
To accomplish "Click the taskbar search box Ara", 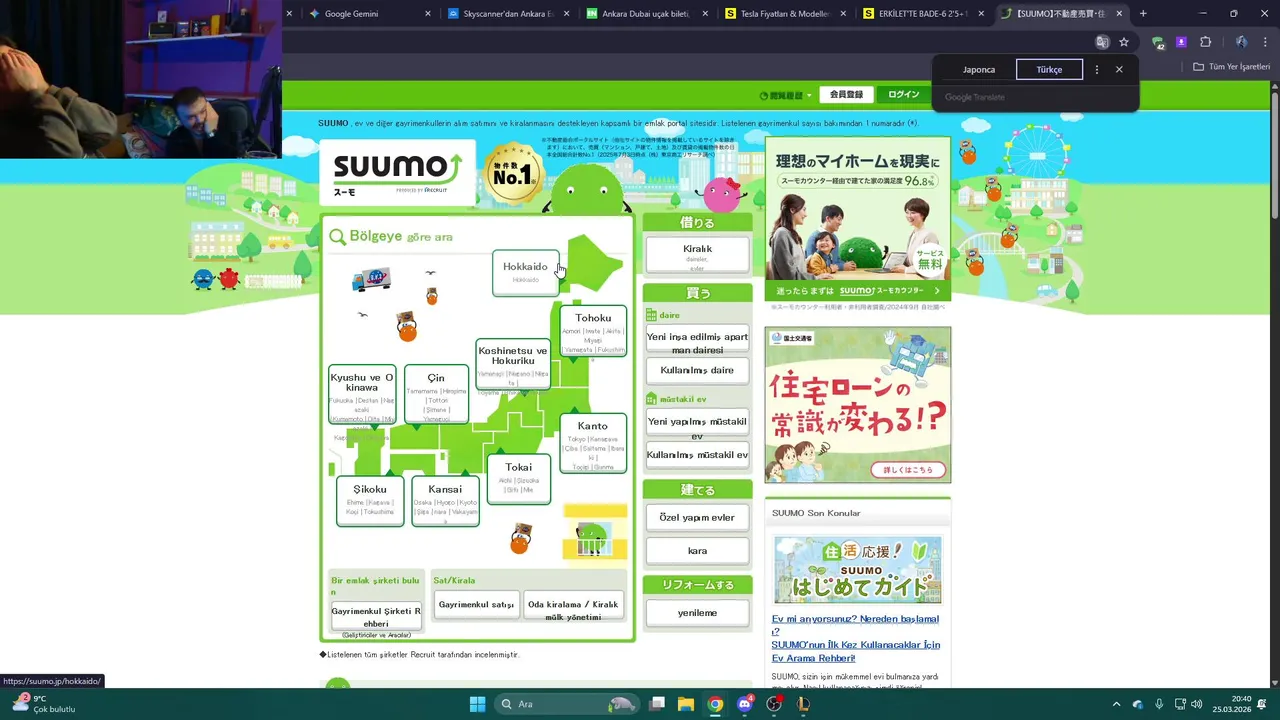I will point(568,704).
